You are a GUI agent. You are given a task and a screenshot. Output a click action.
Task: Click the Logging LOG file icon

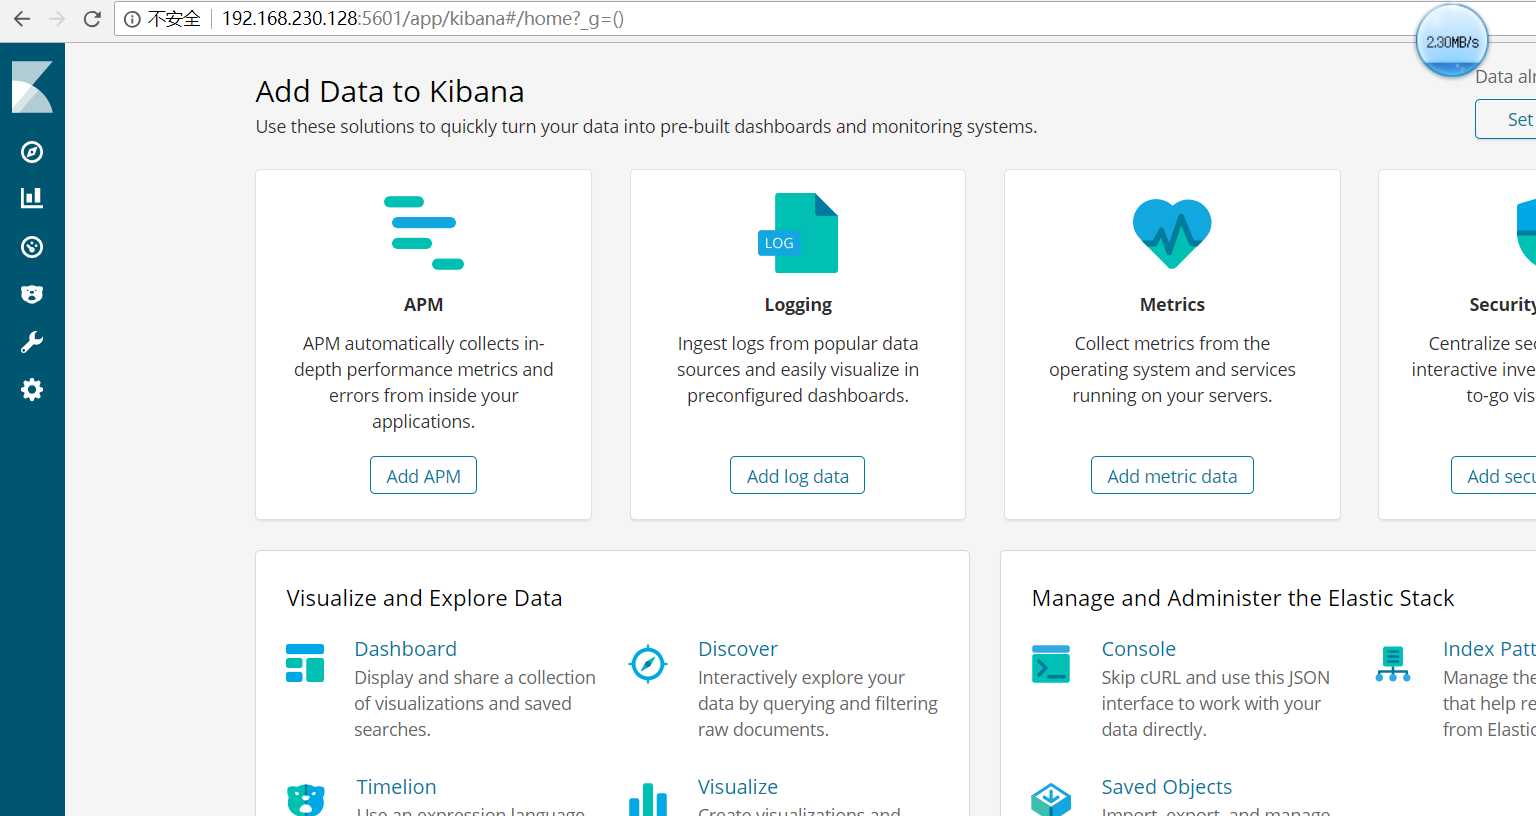[x=798, y=233]
